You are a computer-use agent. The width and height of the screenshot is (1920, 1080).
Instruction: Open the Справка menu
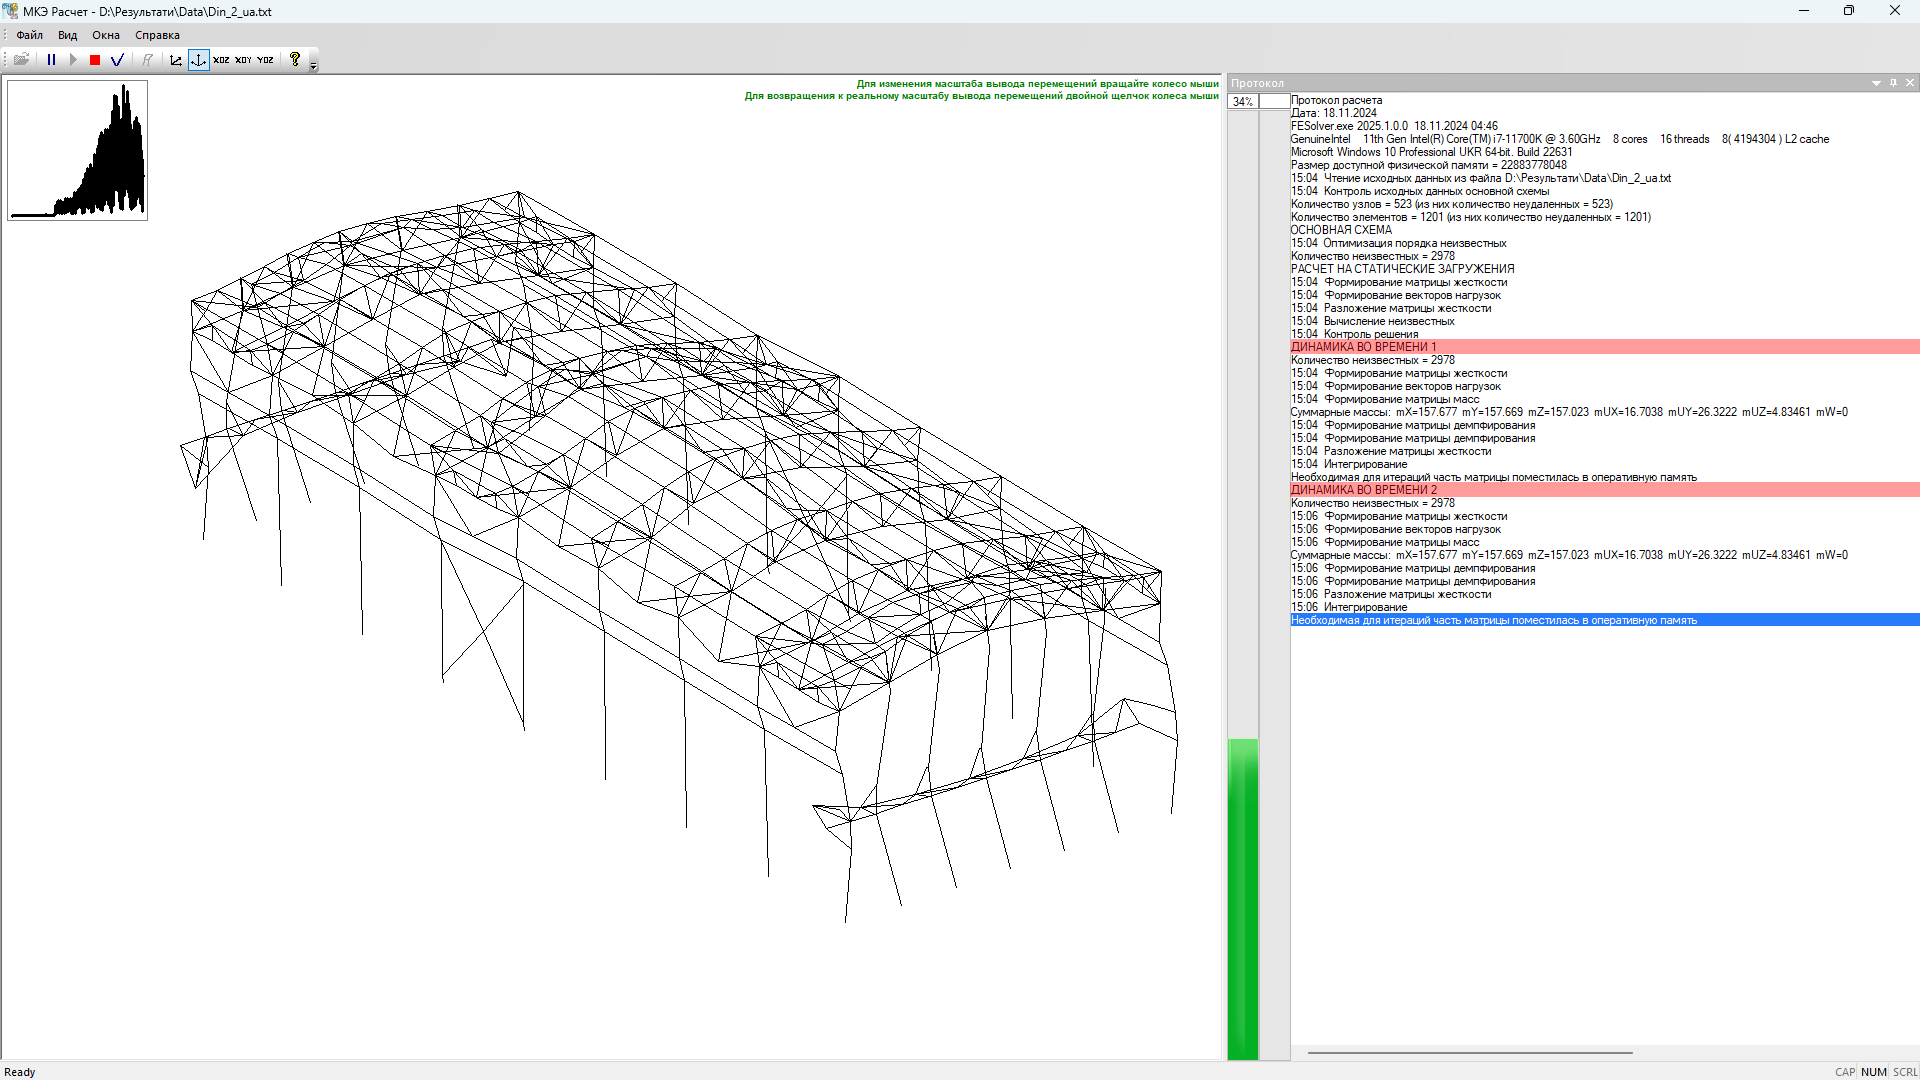click(157, 35)
